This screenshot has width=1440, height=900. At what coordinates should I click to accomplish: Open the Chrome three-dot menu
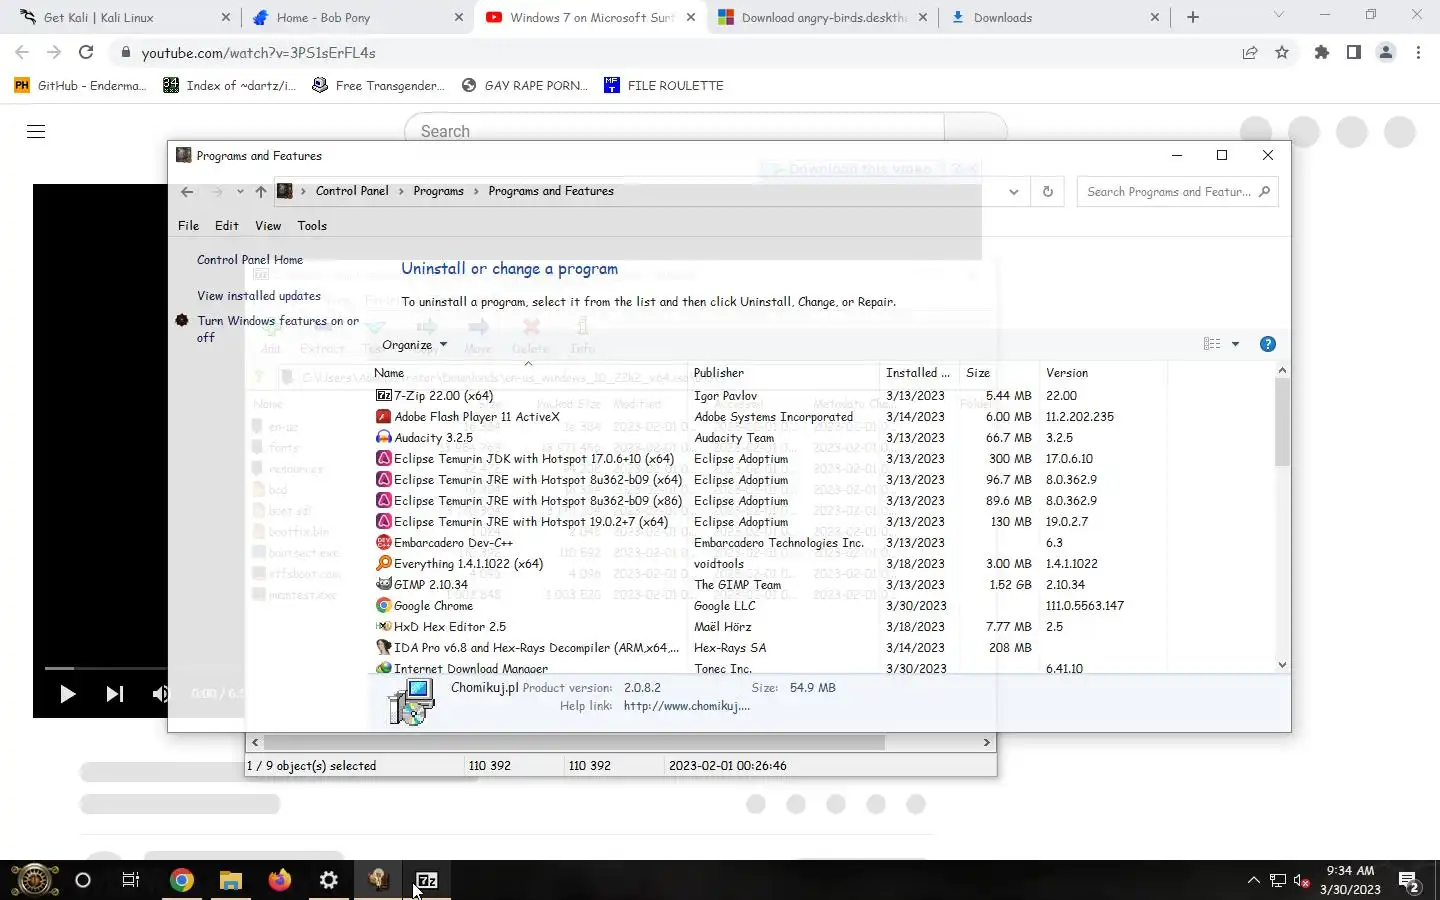tap(1418, 53)
